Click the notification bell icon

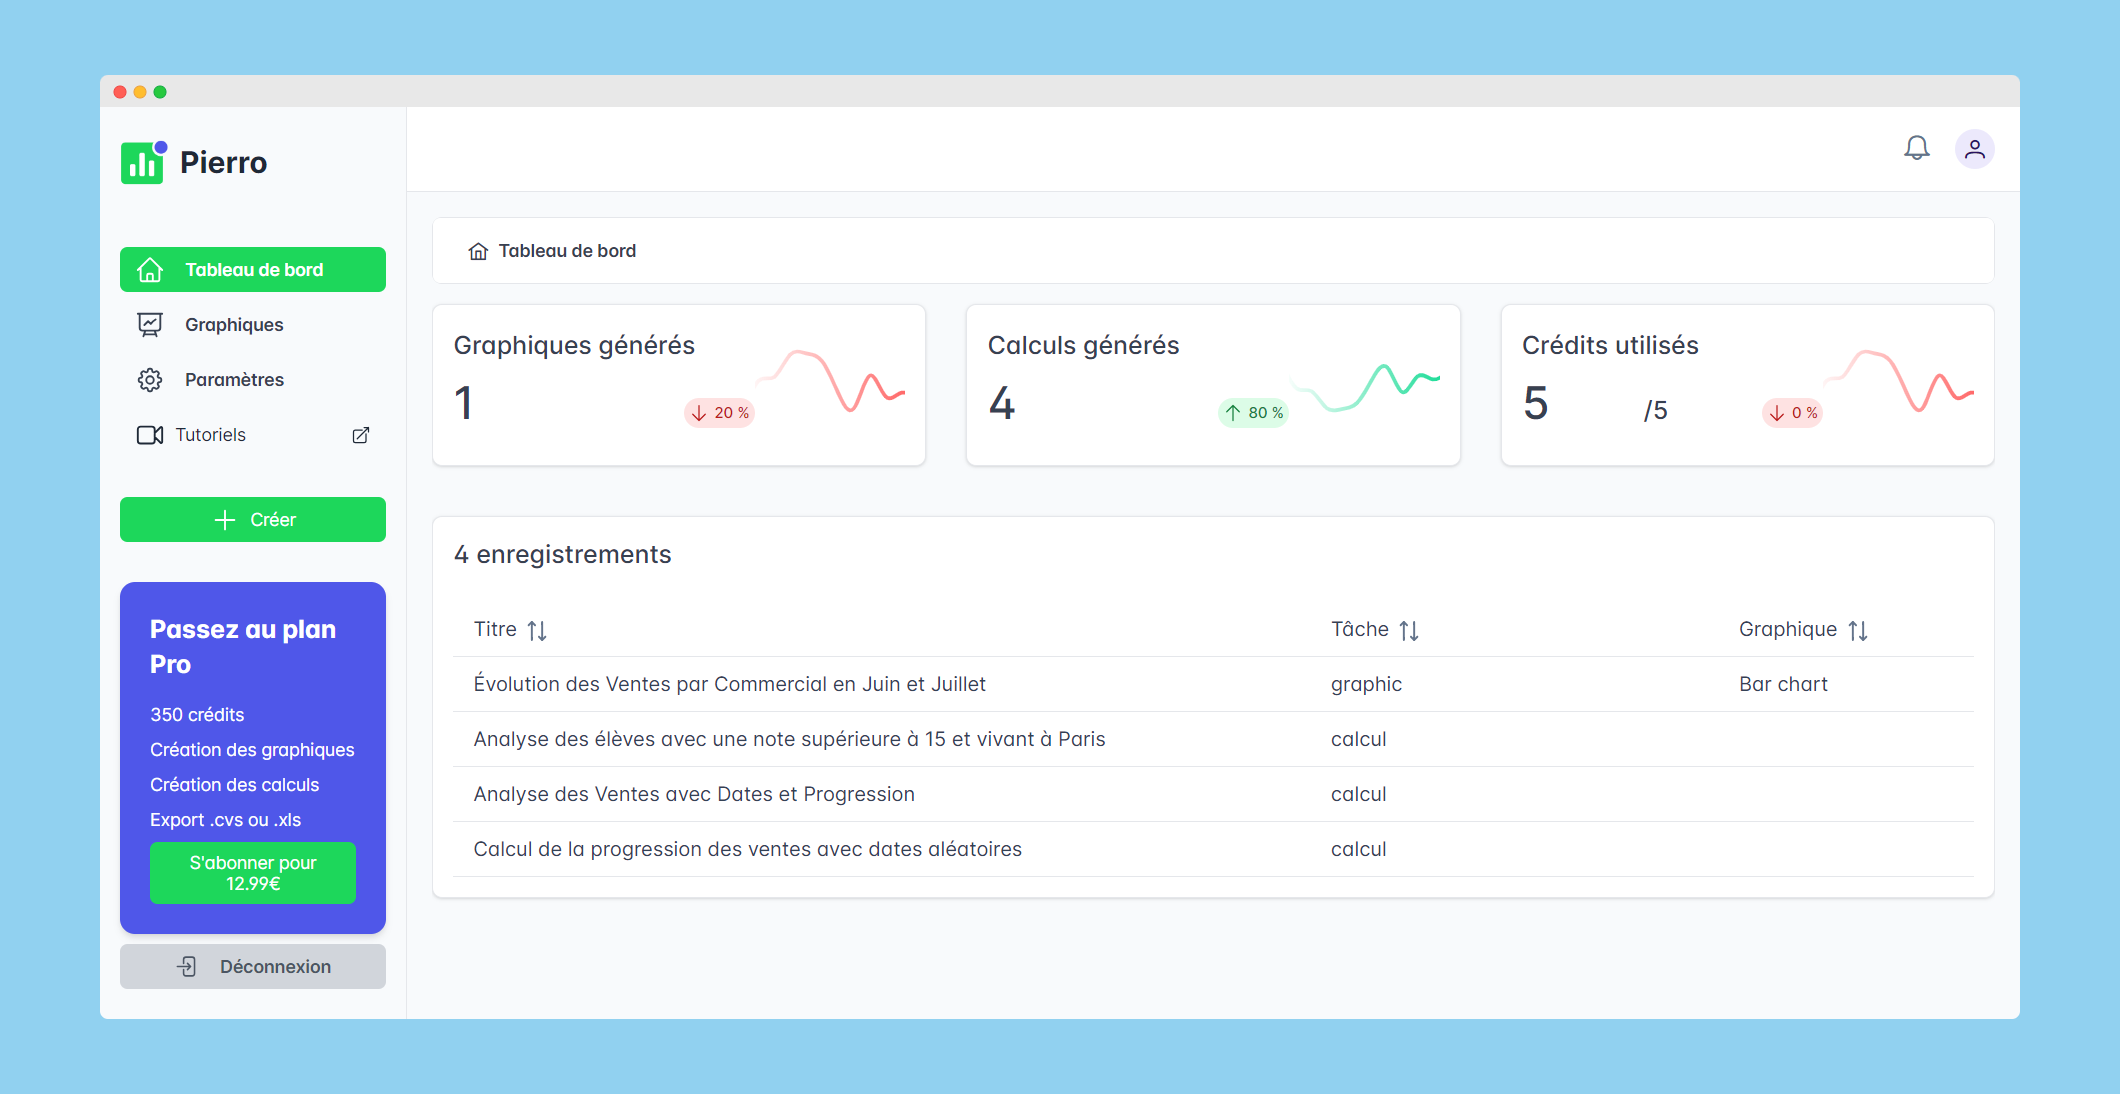(x=1916, y=148)
